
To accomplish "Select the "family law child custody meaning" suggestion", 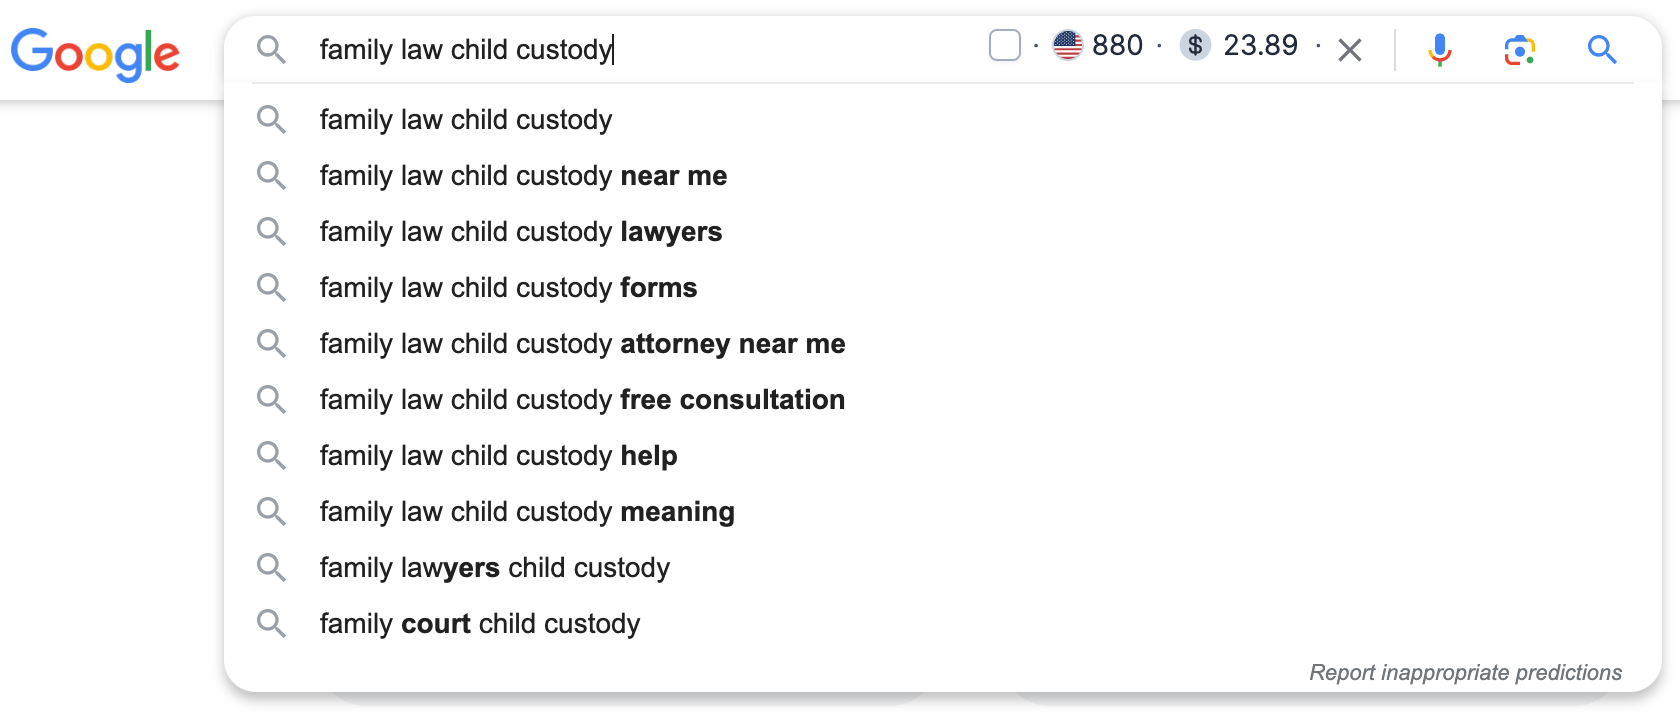I will click(527, 512).
